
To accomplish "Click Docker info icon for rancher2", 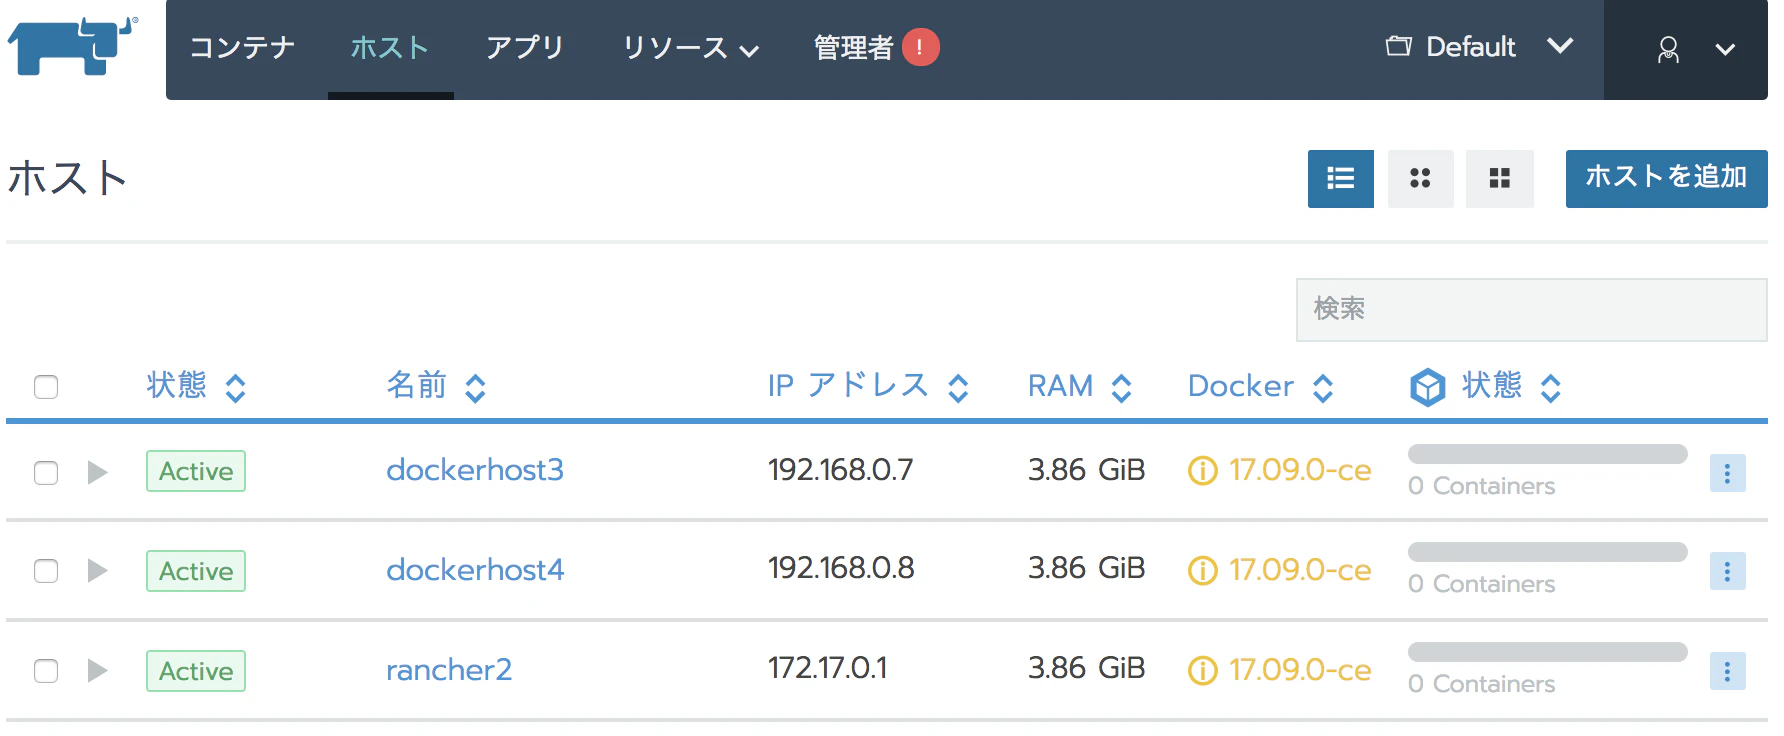I will coord(1202,670).
